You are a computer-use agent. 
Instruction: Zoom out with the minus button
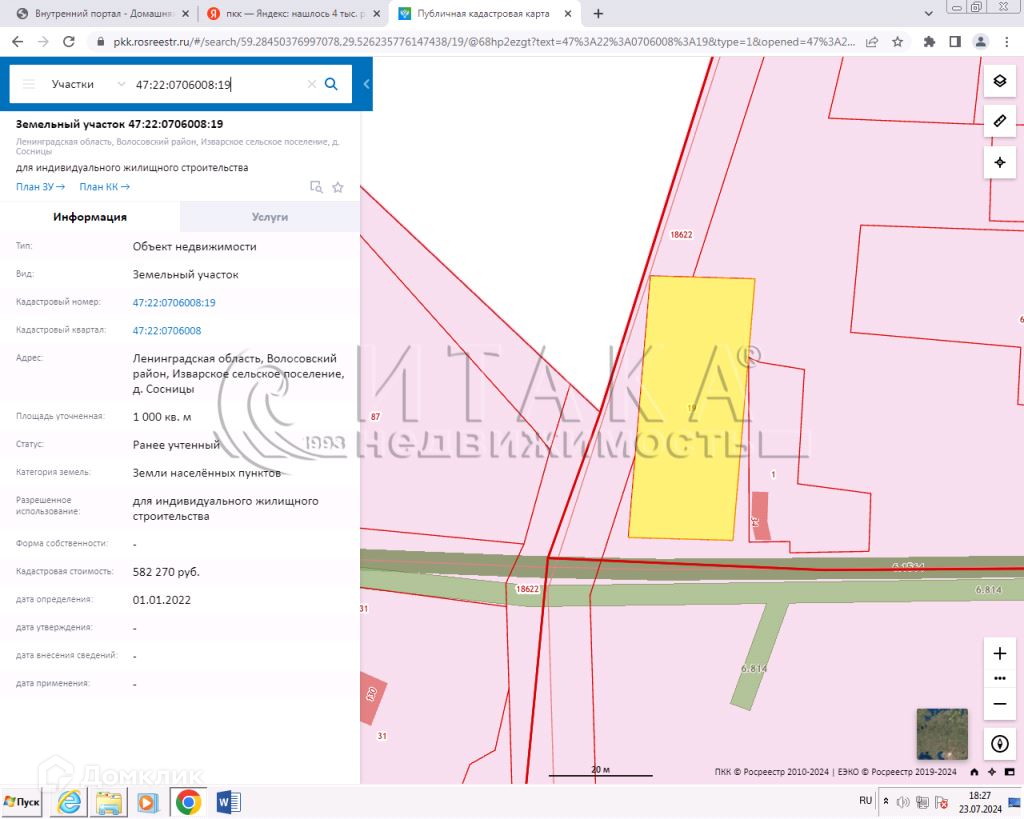point(1000,703)
